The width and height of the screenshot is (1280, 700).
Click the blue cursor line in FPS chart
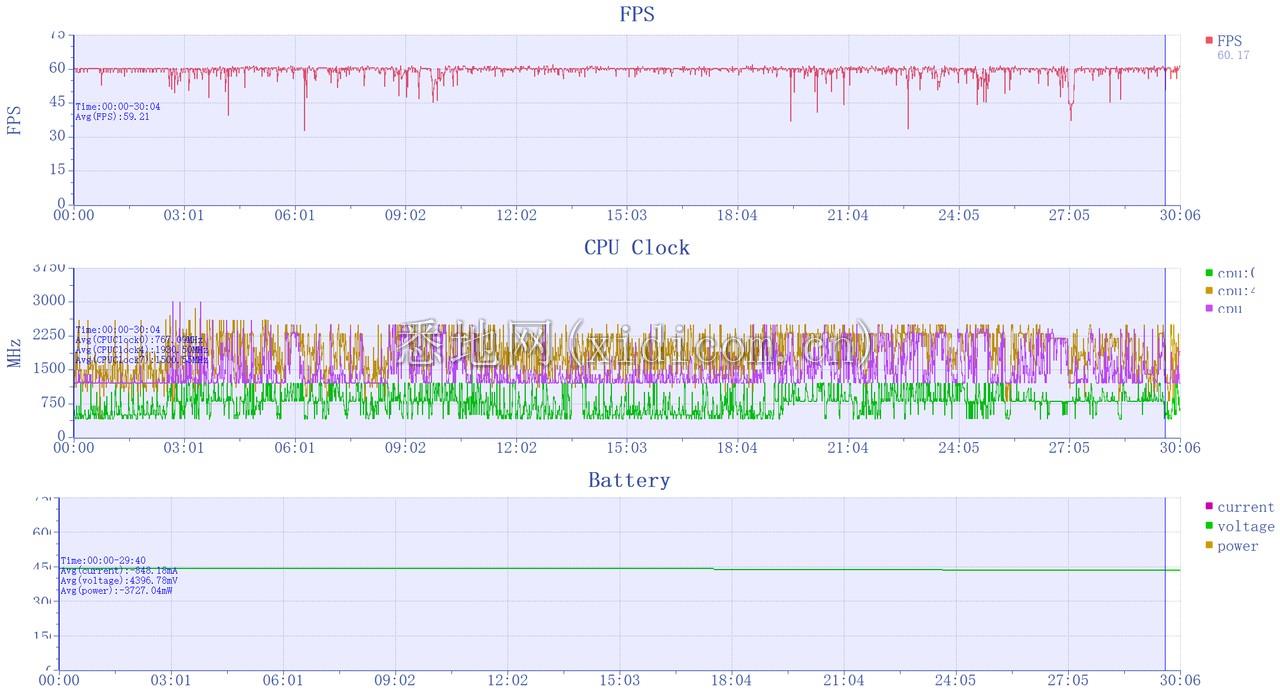pos(1165,120)
